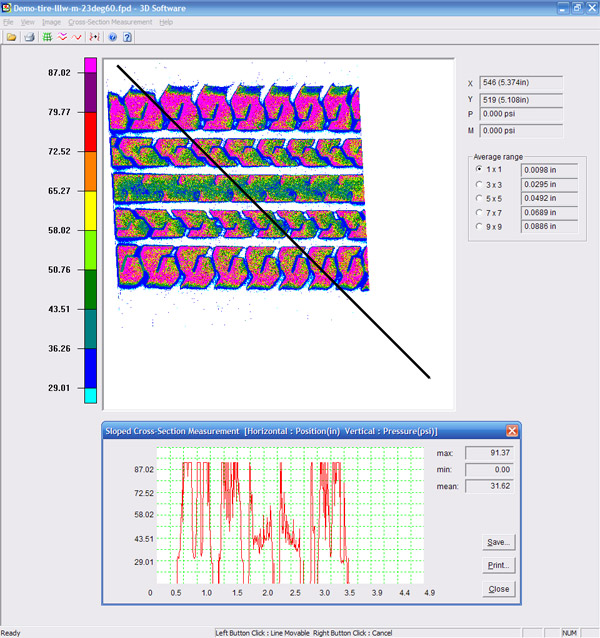Click the 58.02 legend scale label
The width and height of the screenshot is (600, 638).
point(59,230)
